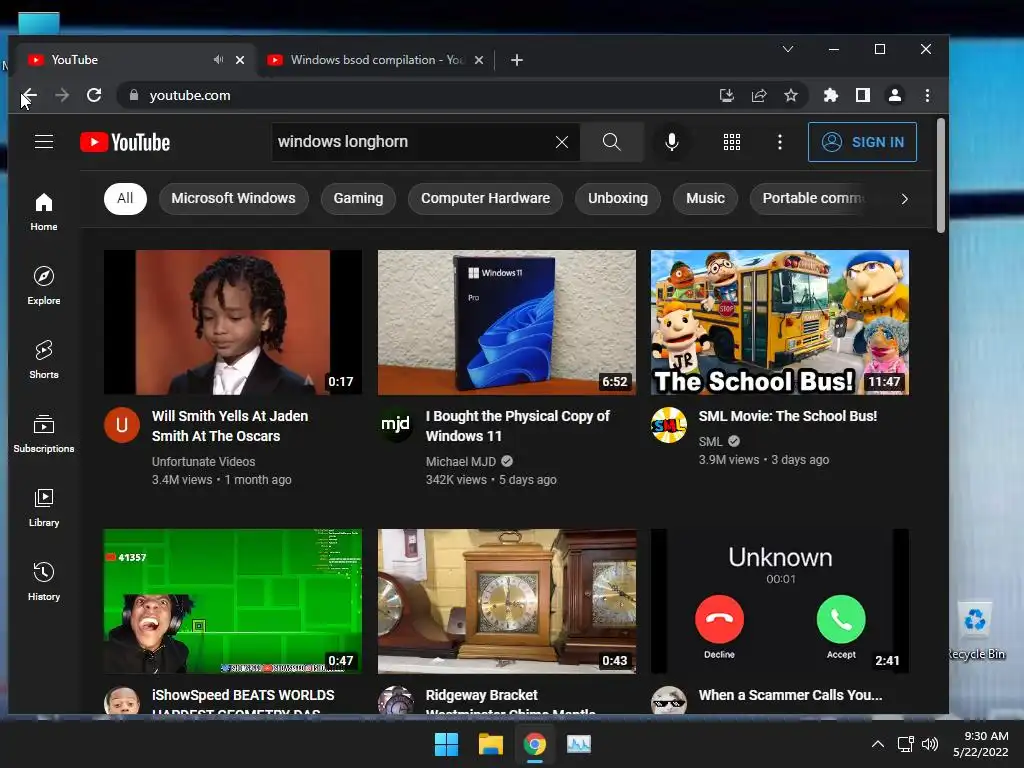This screenshot has width=1024, height=768.
Task: Click the magnifying glass search button
Action: (x=611, y=142)
